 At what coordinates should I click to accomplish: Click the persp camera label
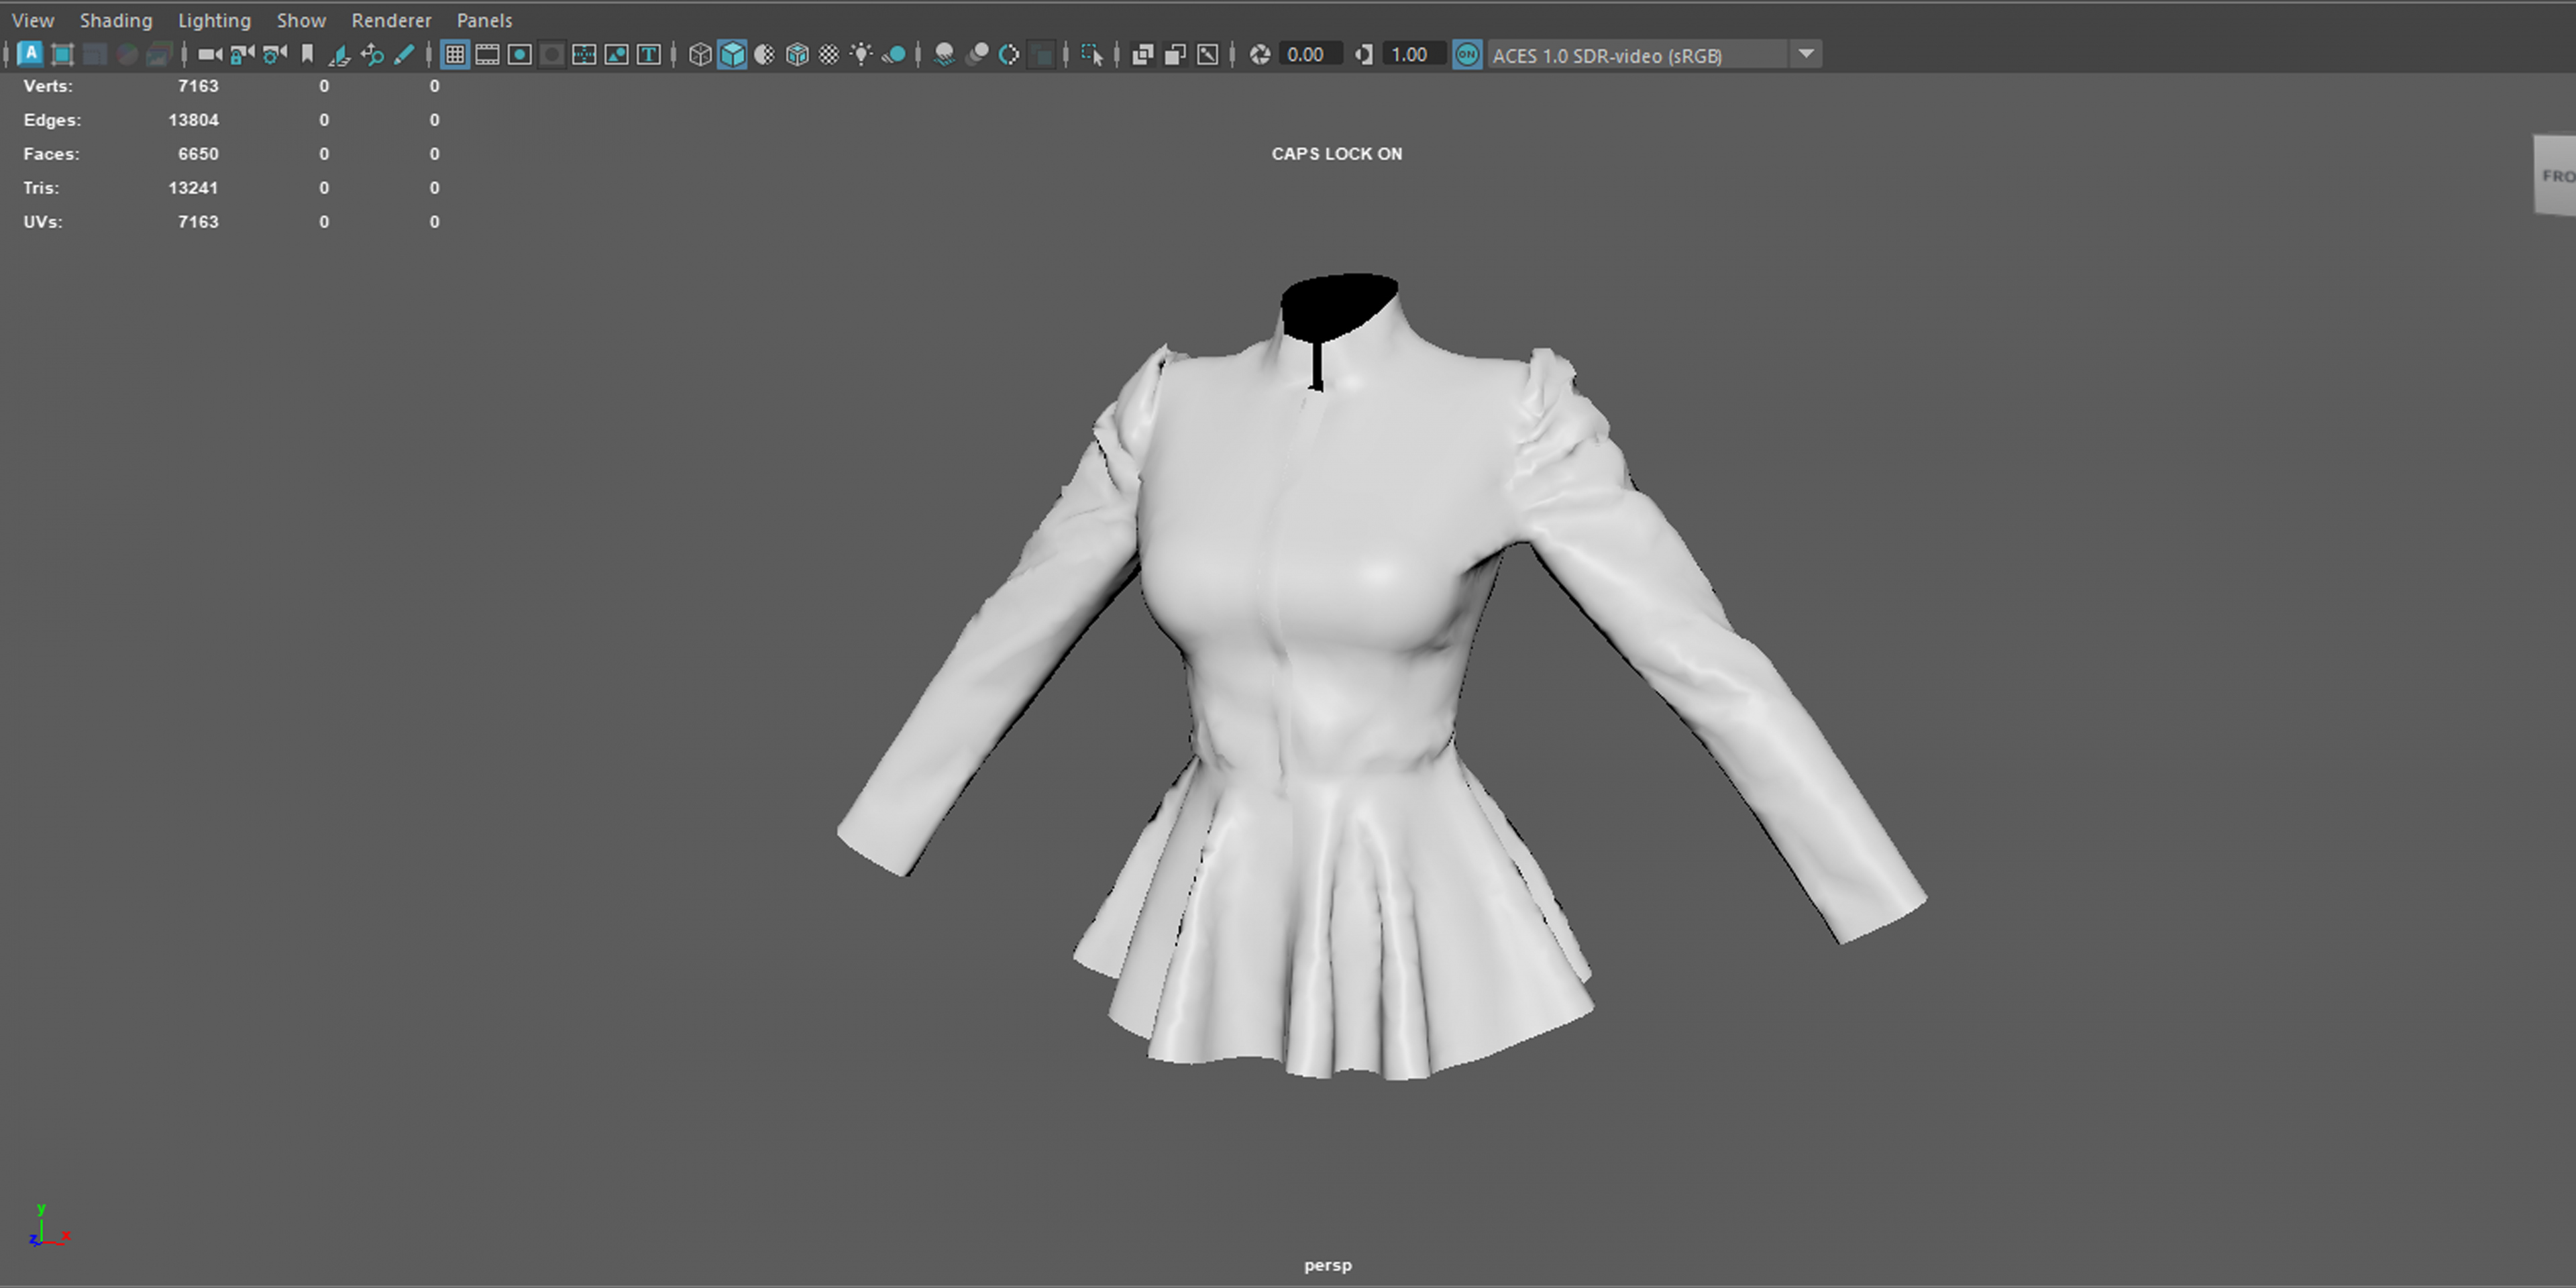[1327, 1265]
